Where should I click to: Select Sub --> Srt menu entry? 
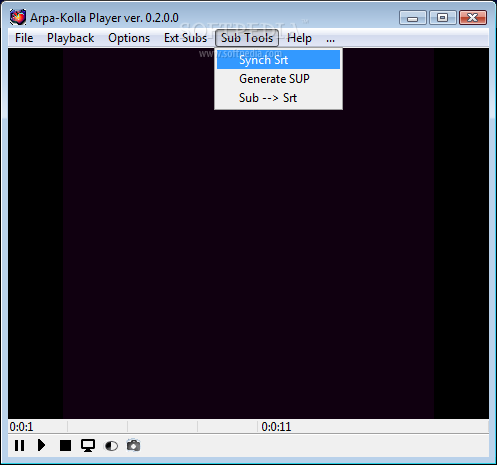[x=278, y=98]
